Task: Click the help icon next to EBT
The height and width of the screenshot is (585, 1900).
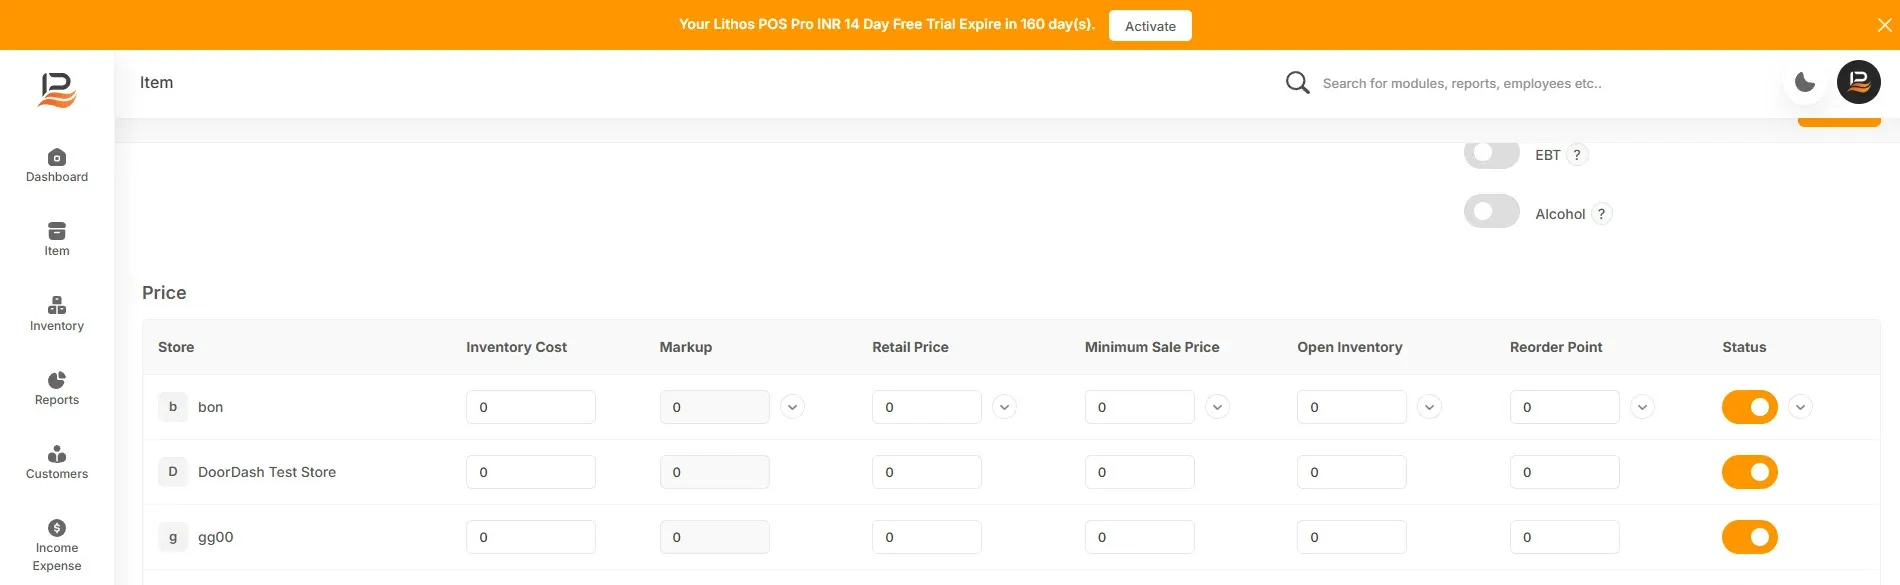Action: coord(1577,155)
